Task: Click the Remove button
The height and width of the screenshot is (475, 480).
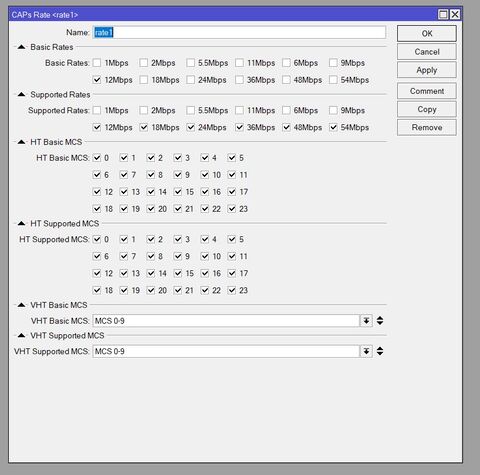Action: click(x=427, y=127)
